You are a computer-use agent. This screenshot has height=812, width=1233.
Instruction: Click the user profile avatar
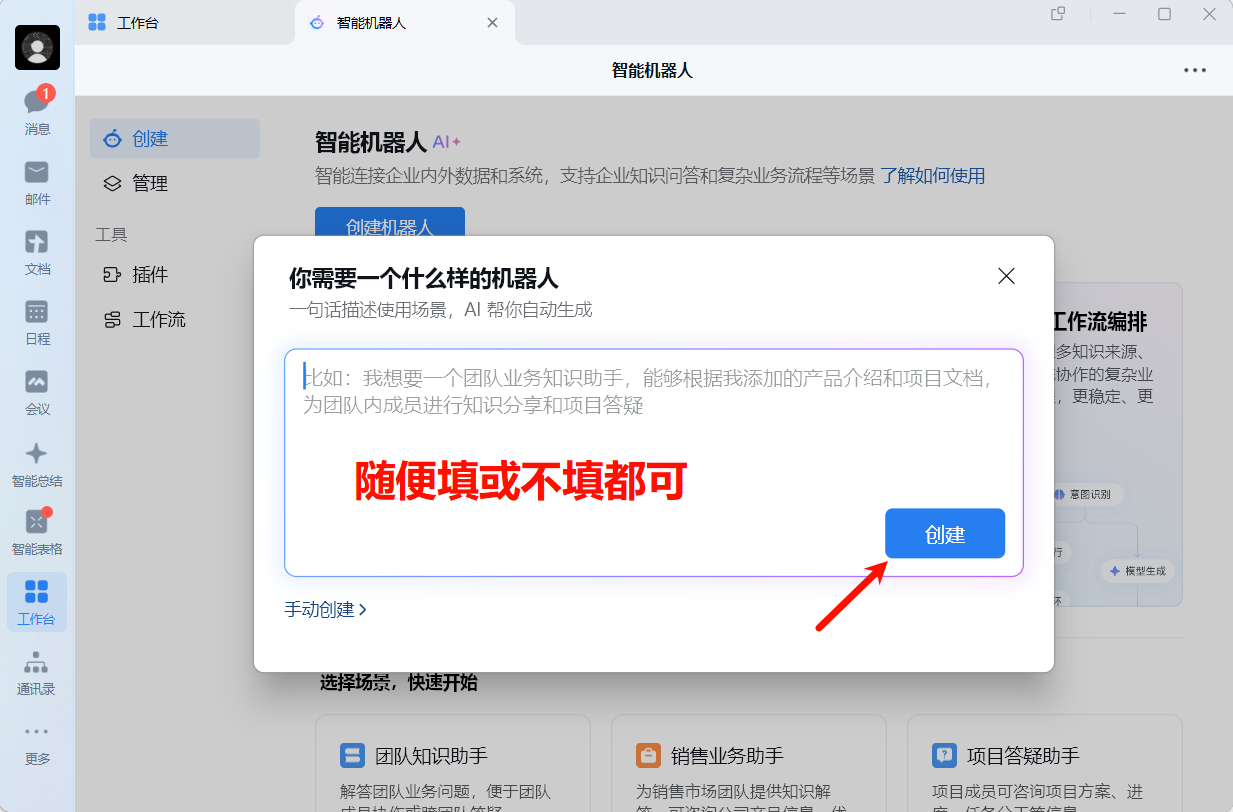38,47
